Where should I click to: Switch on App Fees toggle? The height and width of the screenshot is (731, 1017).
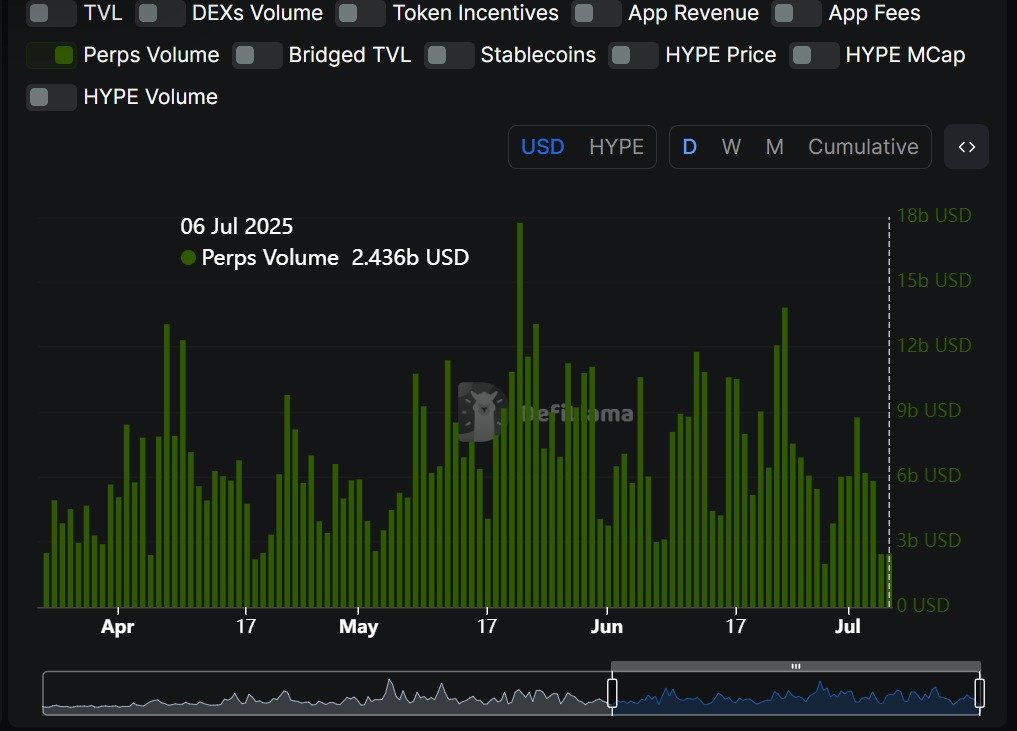tap(796, 13)
